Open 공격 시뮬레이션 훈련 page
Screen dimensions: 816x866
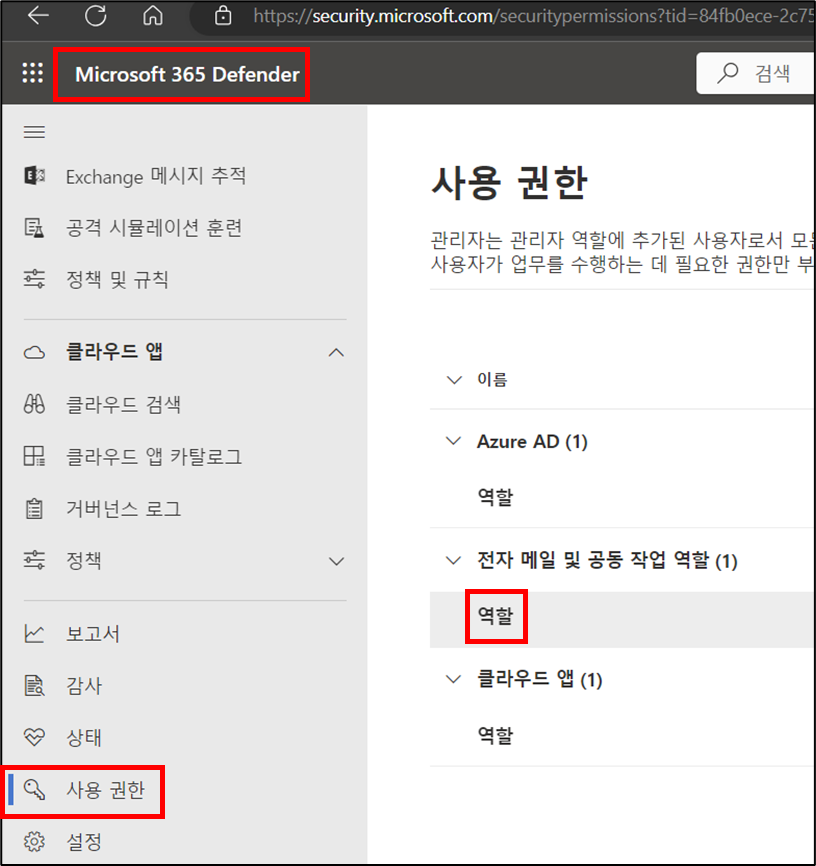(x=154, y=228)
